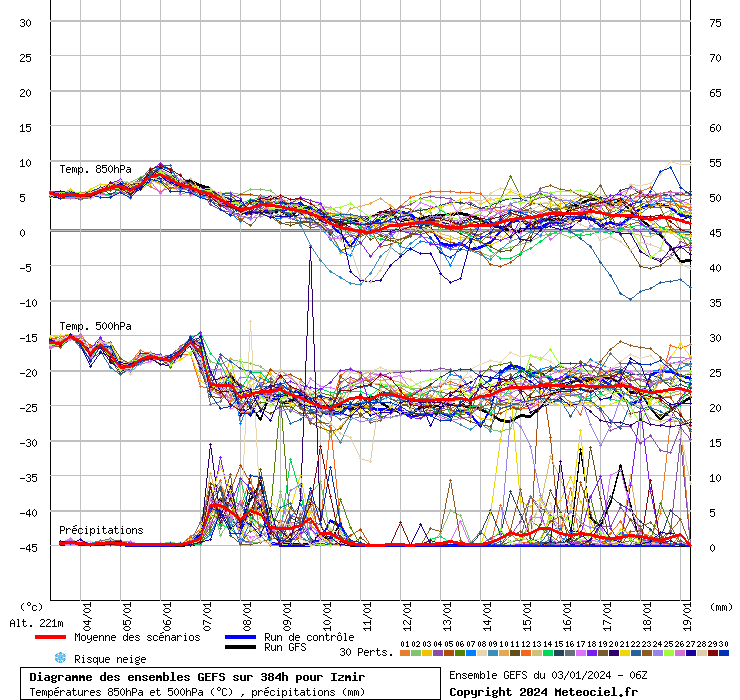Click the 13/01 date axis label
740x700 pixels.
pyautogui.click(x=447, y=616)
